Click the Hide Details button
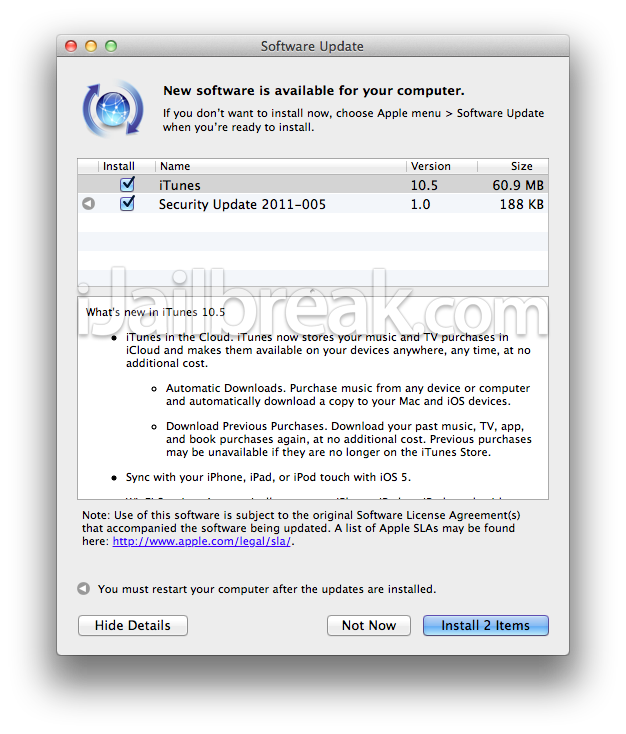Image resolution: width=626 pixels, height=734 pixels. point(133,625)
